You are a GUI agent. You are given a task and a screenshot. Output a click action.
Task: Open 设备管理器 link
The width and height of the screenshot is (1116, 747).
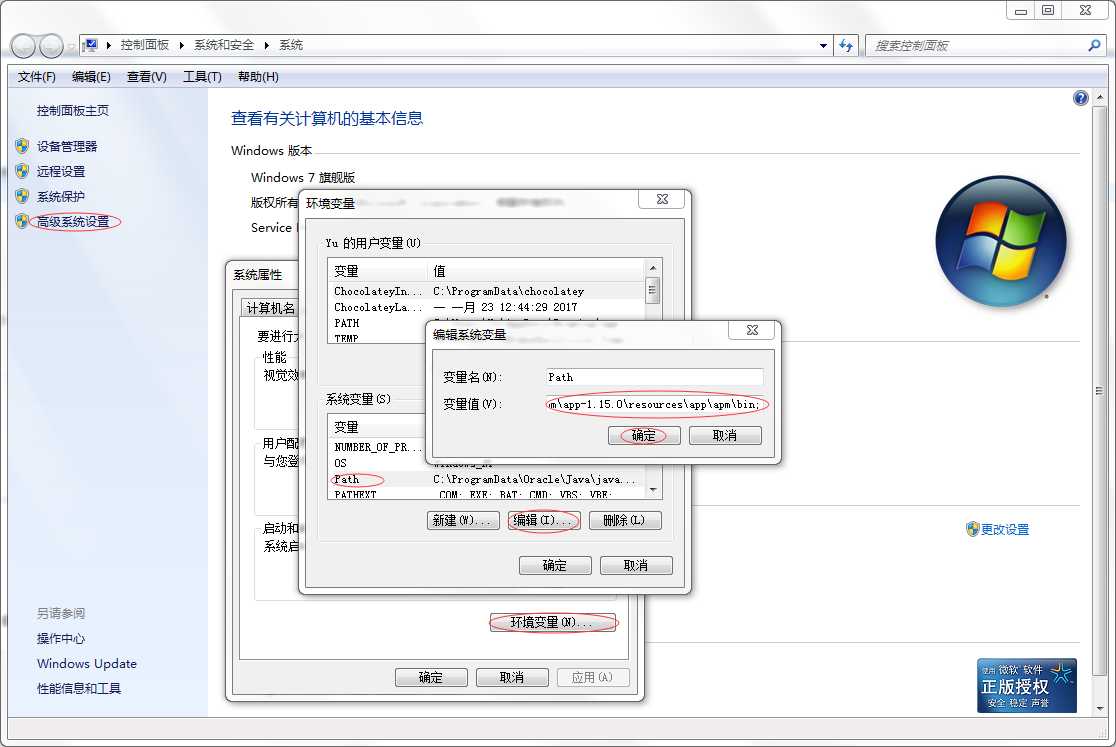tap(67, 146)
